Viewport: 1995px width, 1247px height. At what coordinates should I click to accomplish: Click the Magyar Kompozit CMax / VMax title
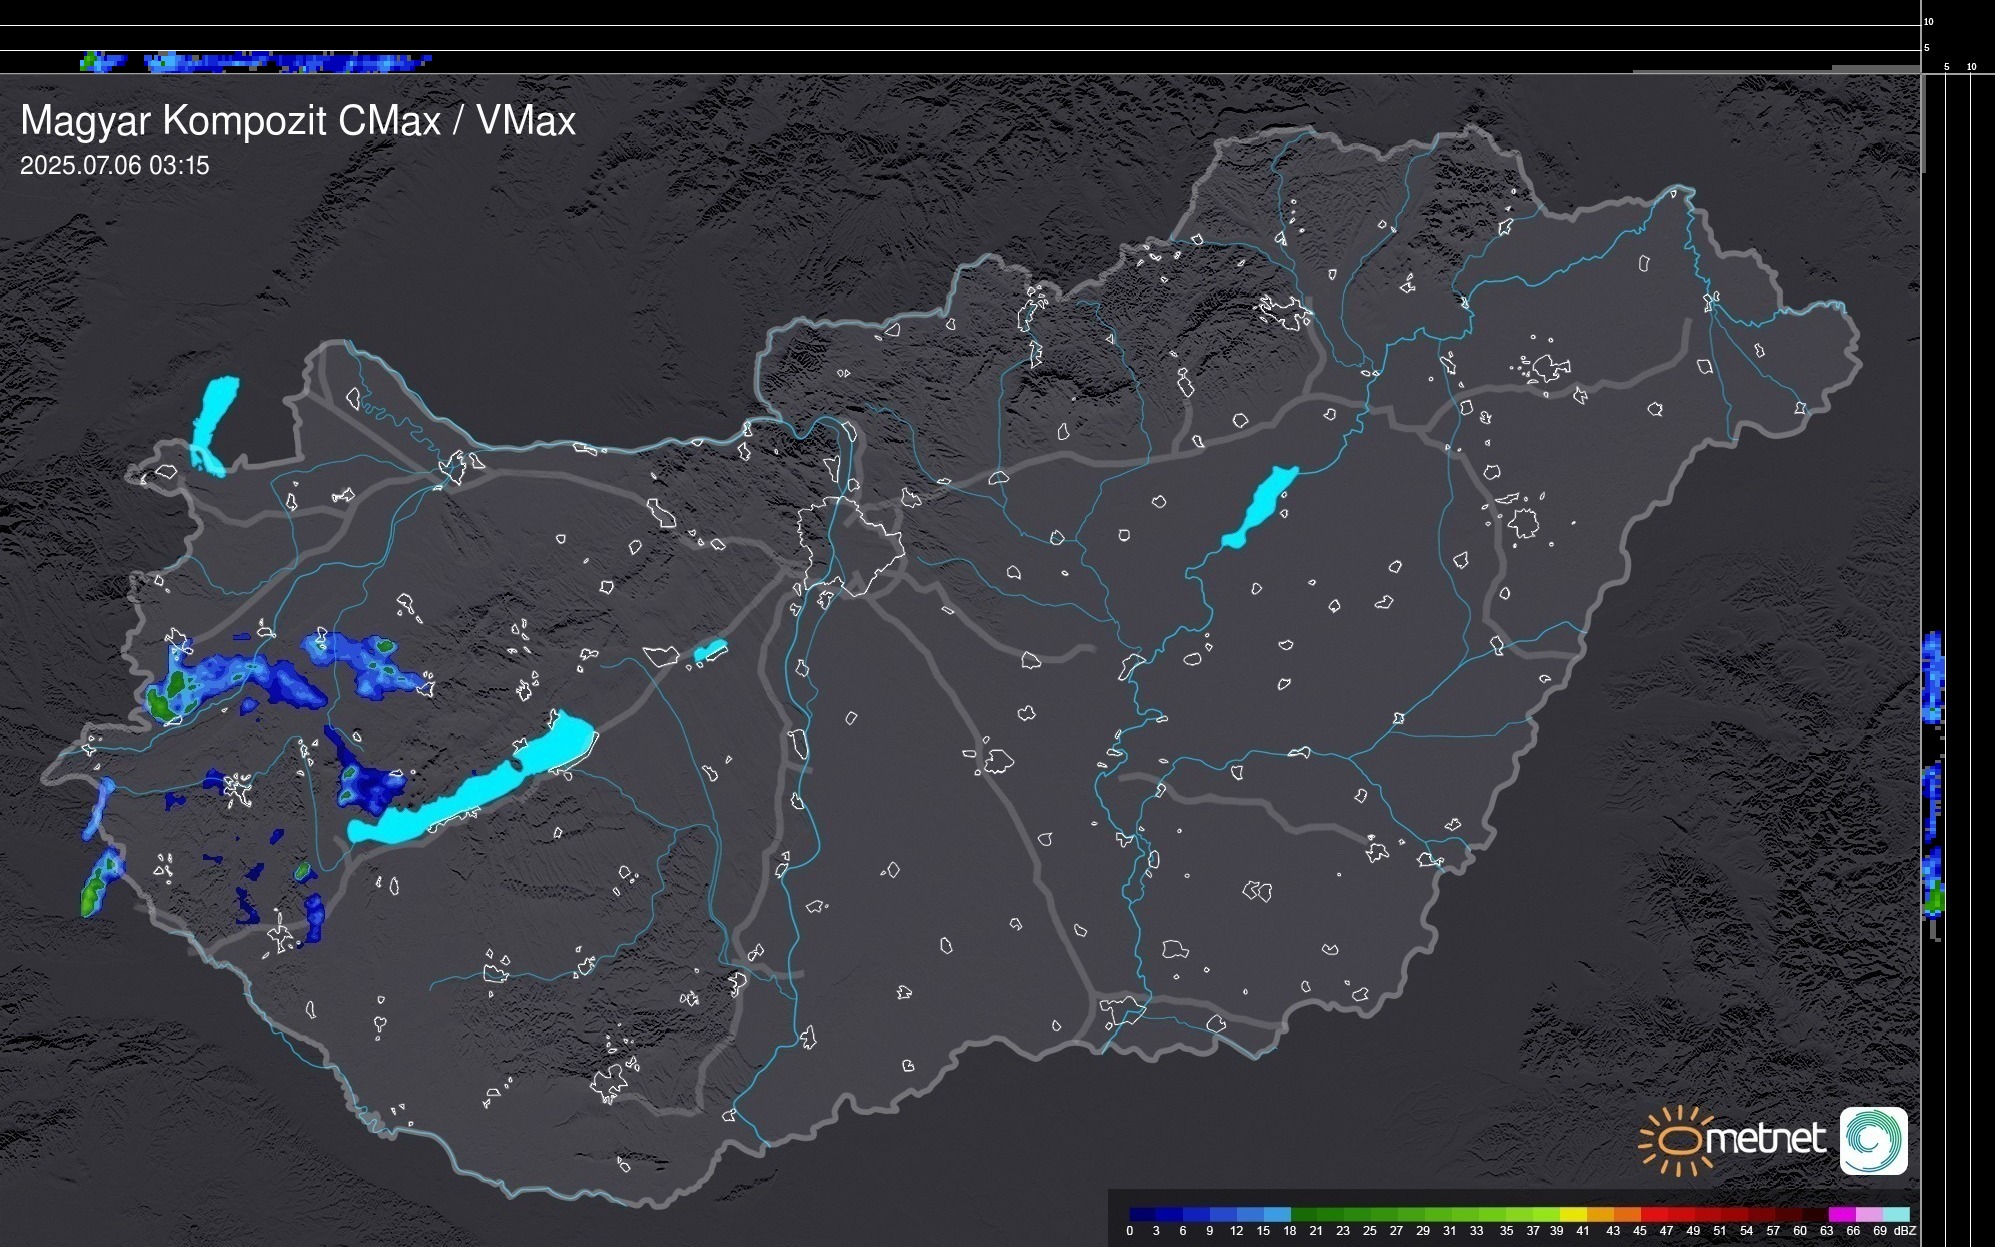tap(298, 121)
